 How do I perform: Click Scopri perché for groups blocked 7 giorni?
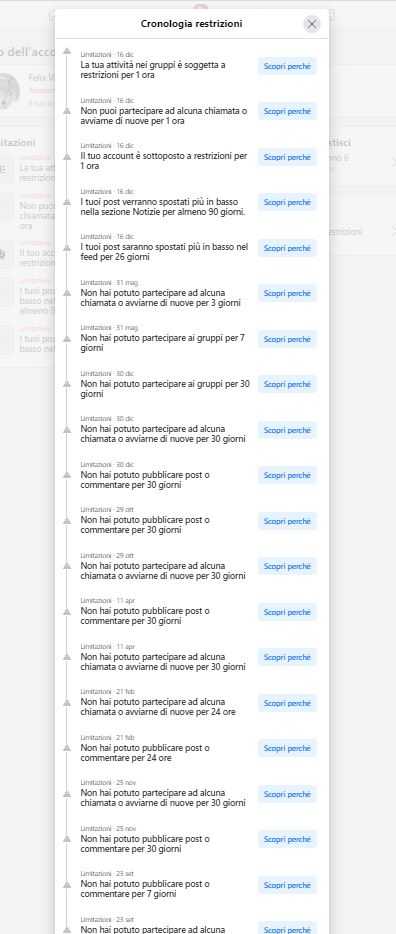[287, 339]
